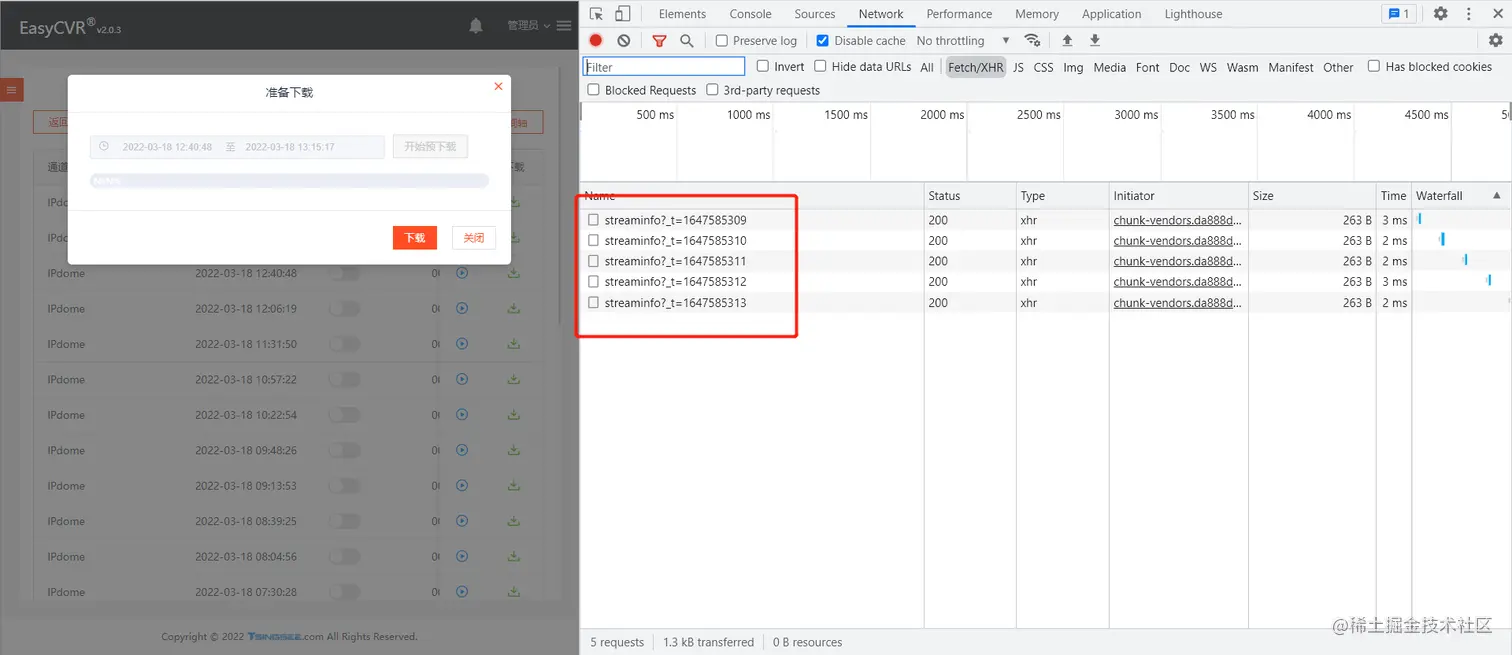Screen dimensions: 1512x655
Task: Click the notification bell in EasyCVR header
Action: click(x=476, y=26)
